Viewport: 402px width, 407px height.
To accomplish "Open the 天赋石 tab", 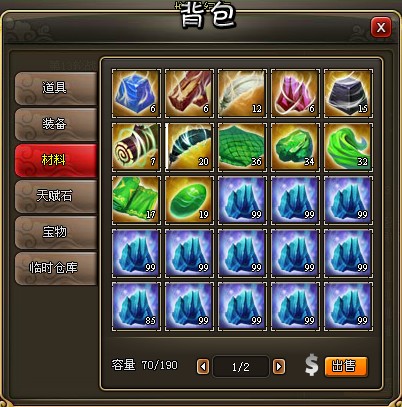I will pos(56,196).
